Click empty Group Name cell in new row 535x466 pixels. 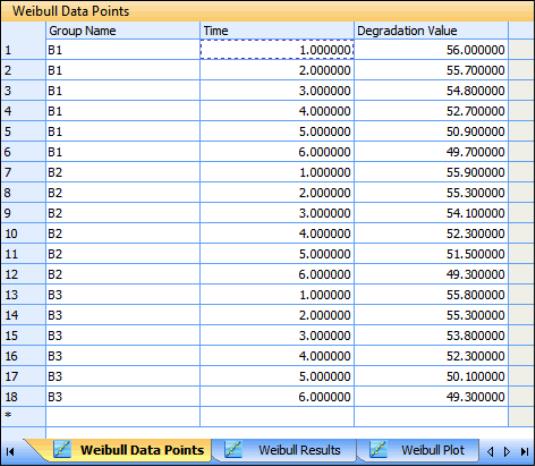[123, 417]
